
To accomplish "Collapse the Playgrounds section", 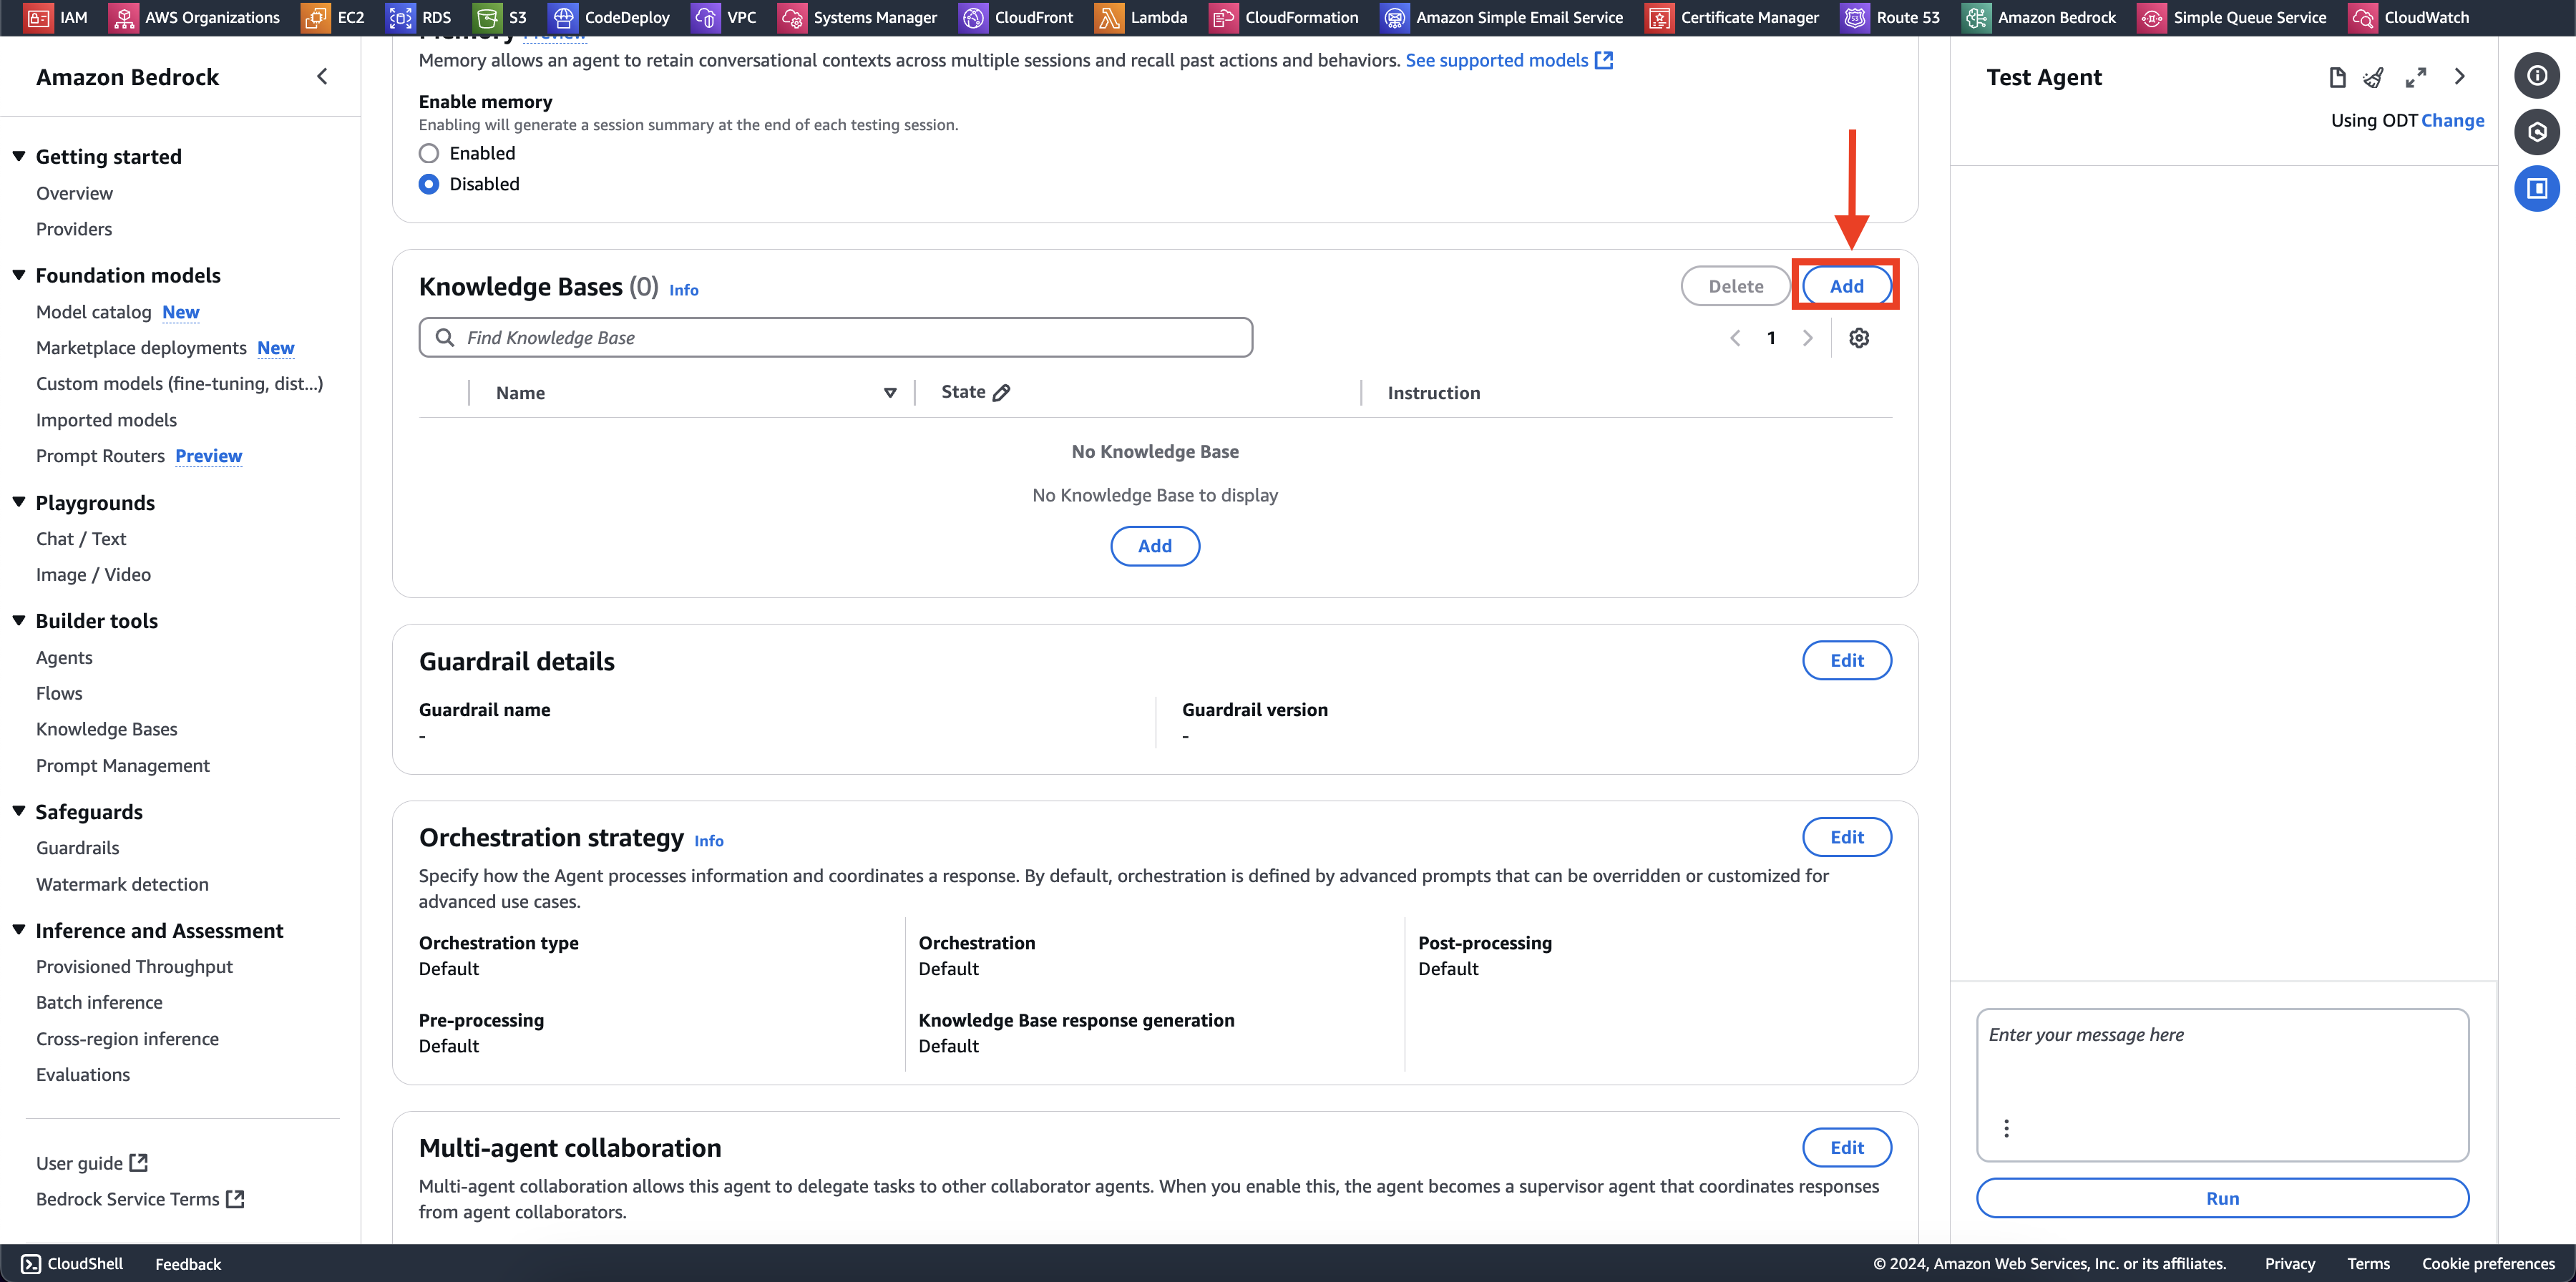I will pyautogui.click(x=19, y=502).
